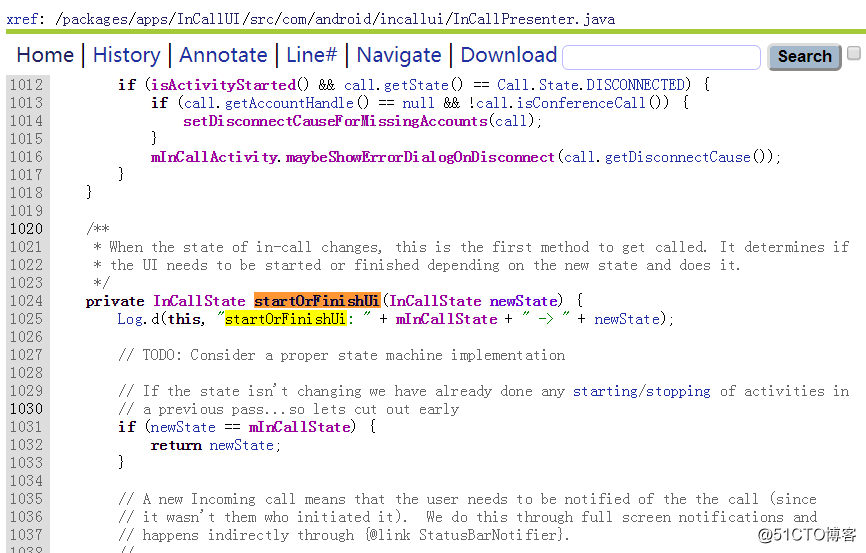
Task: Jump to line number 1020
Action: coord(26,229)
